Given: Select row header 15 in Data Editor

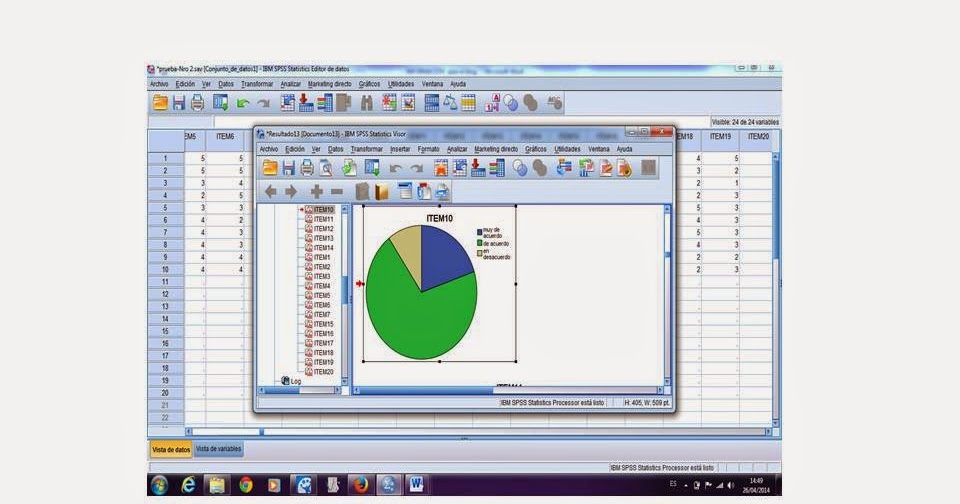Looking at the screenshot, I should tap(165, 331).
